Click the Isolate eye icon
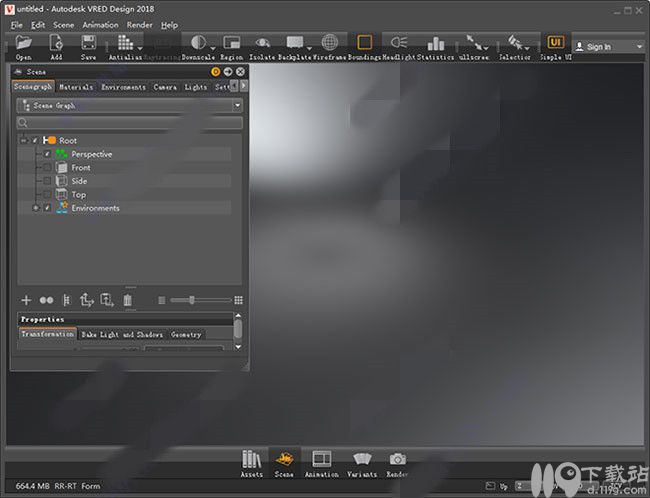Viewport: 650px width, 498px height. pyautogui.click(x=263, y=42)
